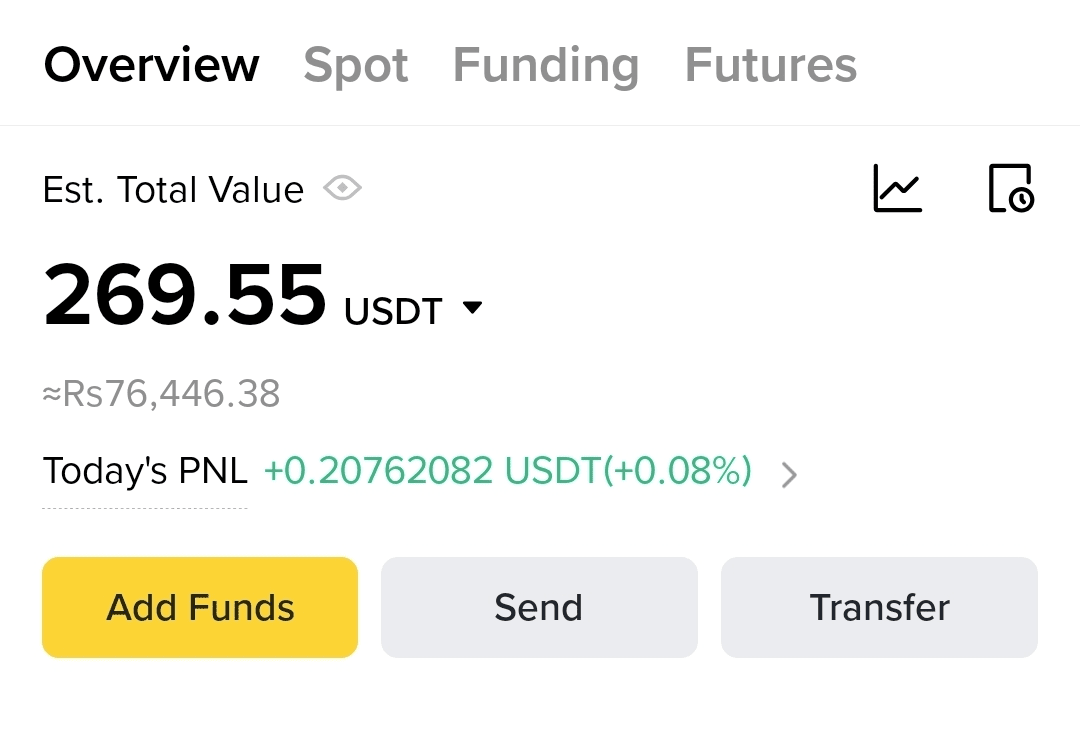Click the green +0.20762082 PNL amount
This screenshot has width=1080, height=734.
click(x=378, y=471)
